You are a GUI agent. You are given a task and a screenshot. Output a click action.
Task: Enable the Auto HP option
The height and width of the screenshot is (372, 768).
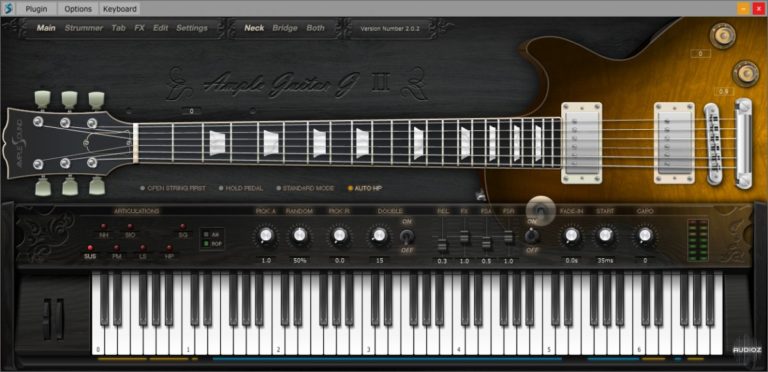(x=365, y=188)
